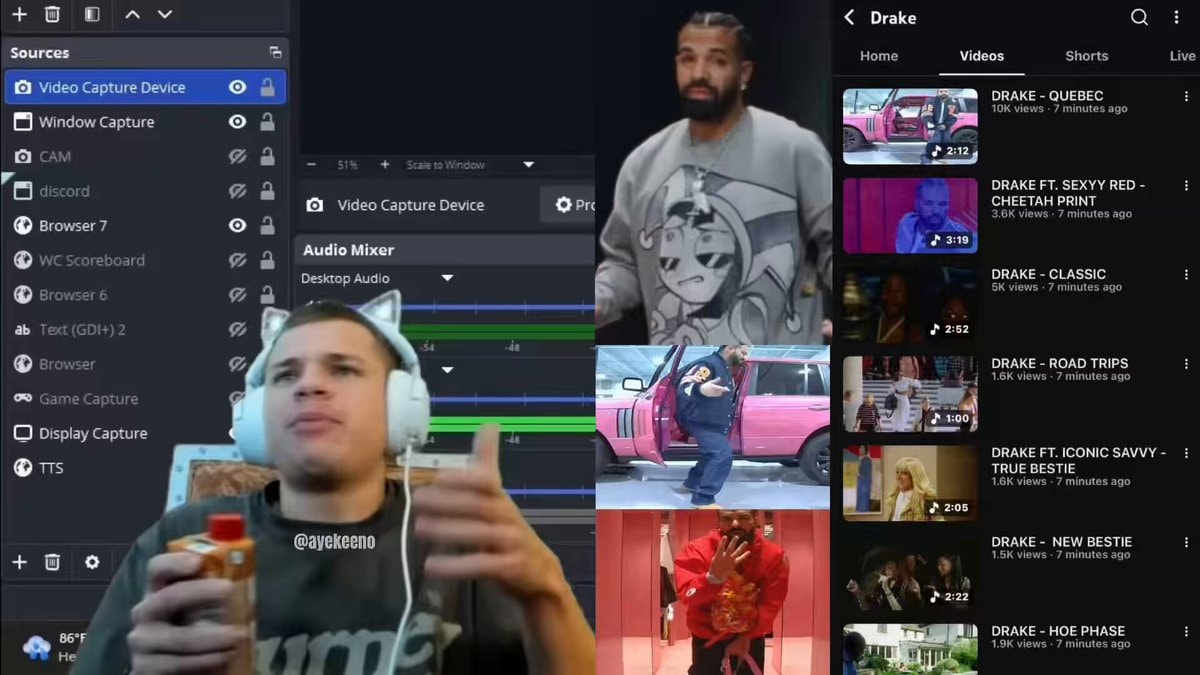Open CHEETAH PRINT video thumbnail
The width and height of the screenshot is (1200, 675).
coord(910,215)
